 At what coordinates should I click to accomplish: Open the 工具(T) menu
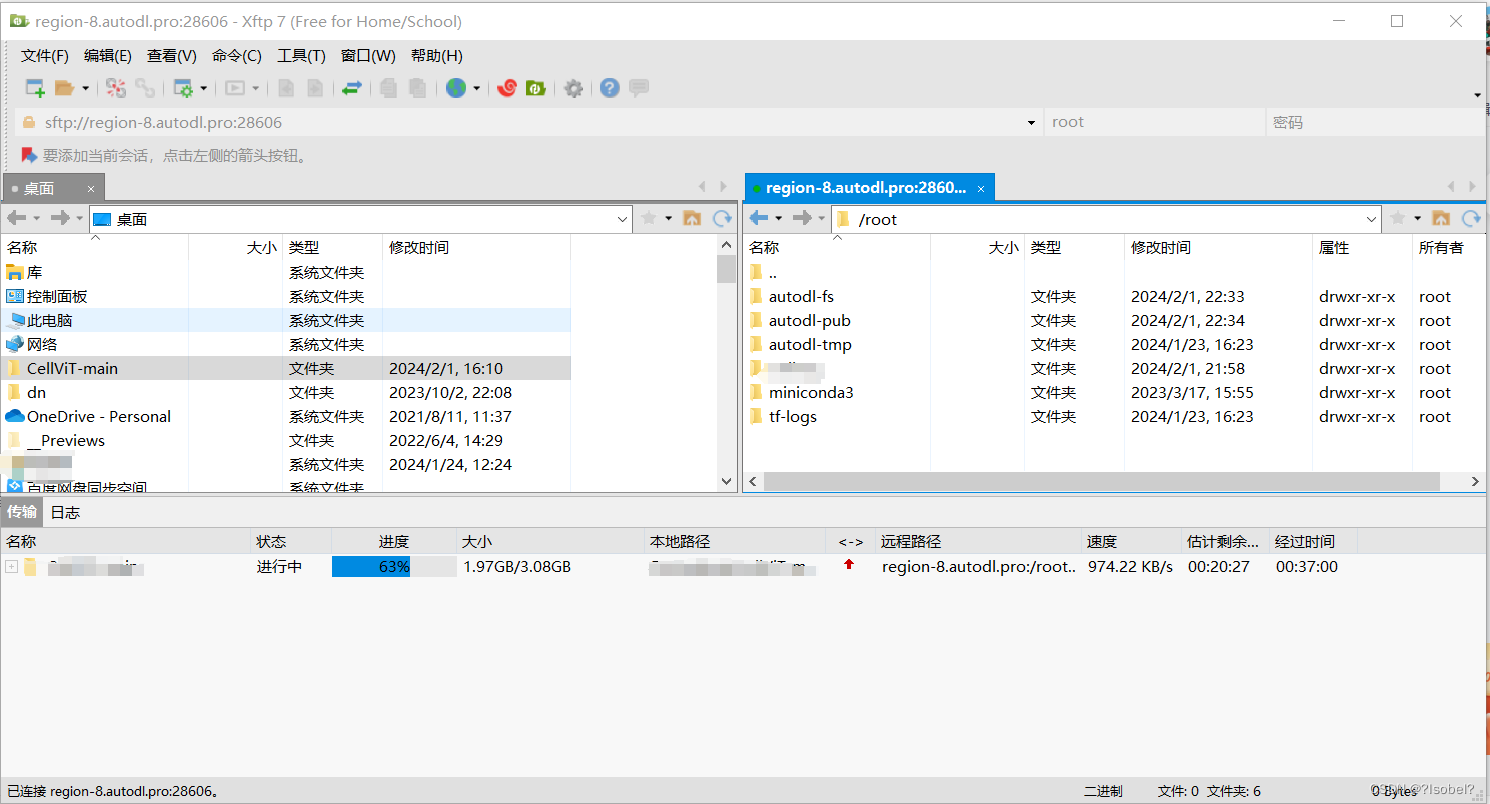click(301, 55)
